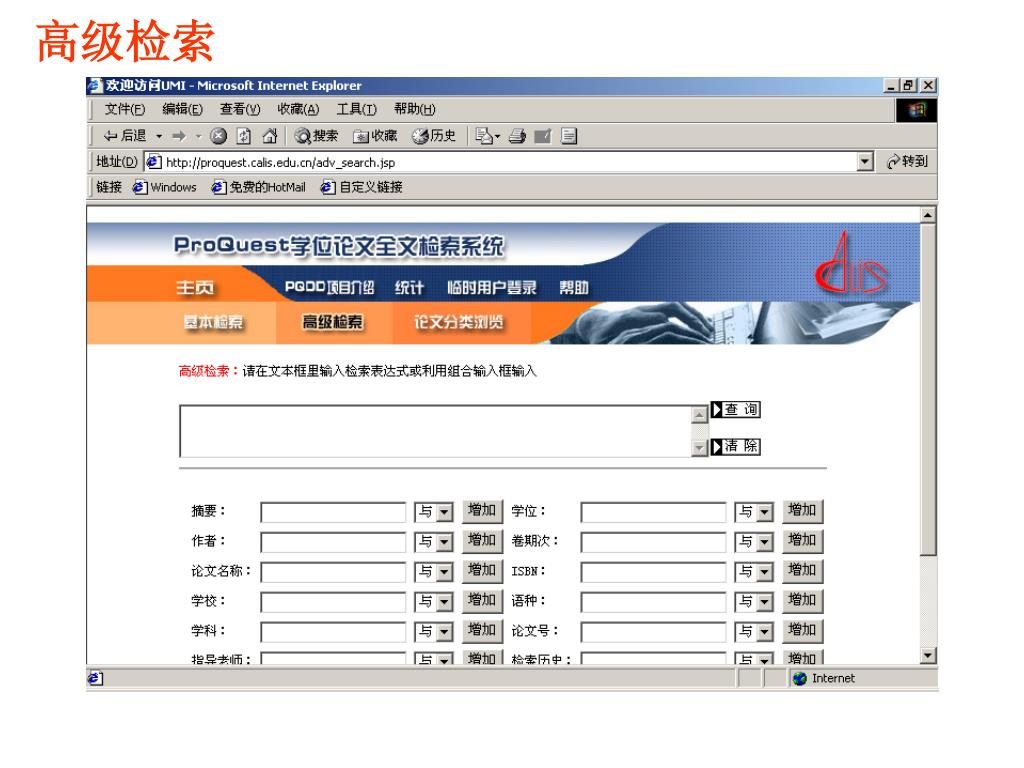This screenshot has height=768, width=1024.
Task: Click the address bar URL field
Action: 501,161
